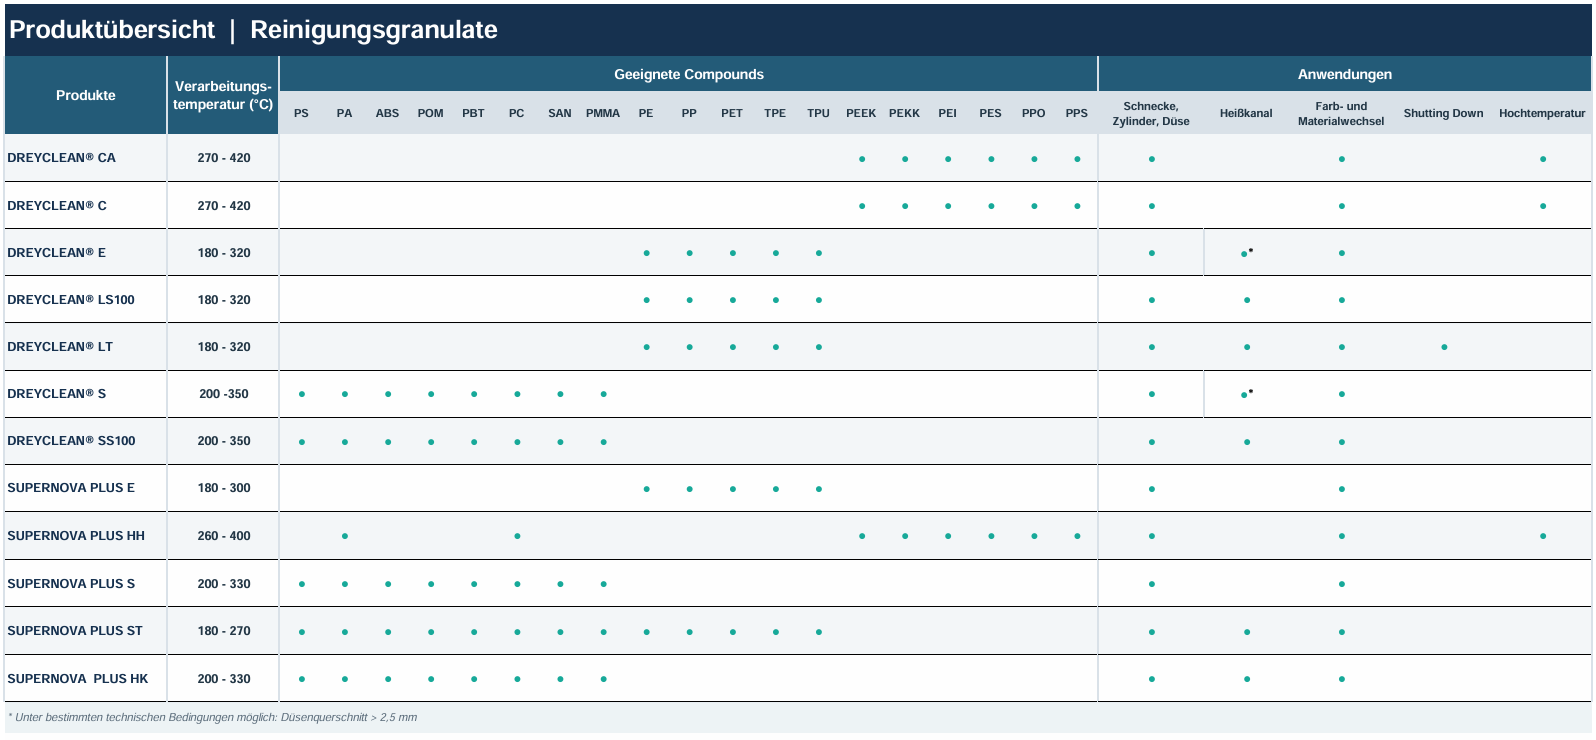Select the Hochtemperatur dot for DREYCLEAN® CA
The height and width of the screenshot is (740, 1596).
tap(1543, 159)
